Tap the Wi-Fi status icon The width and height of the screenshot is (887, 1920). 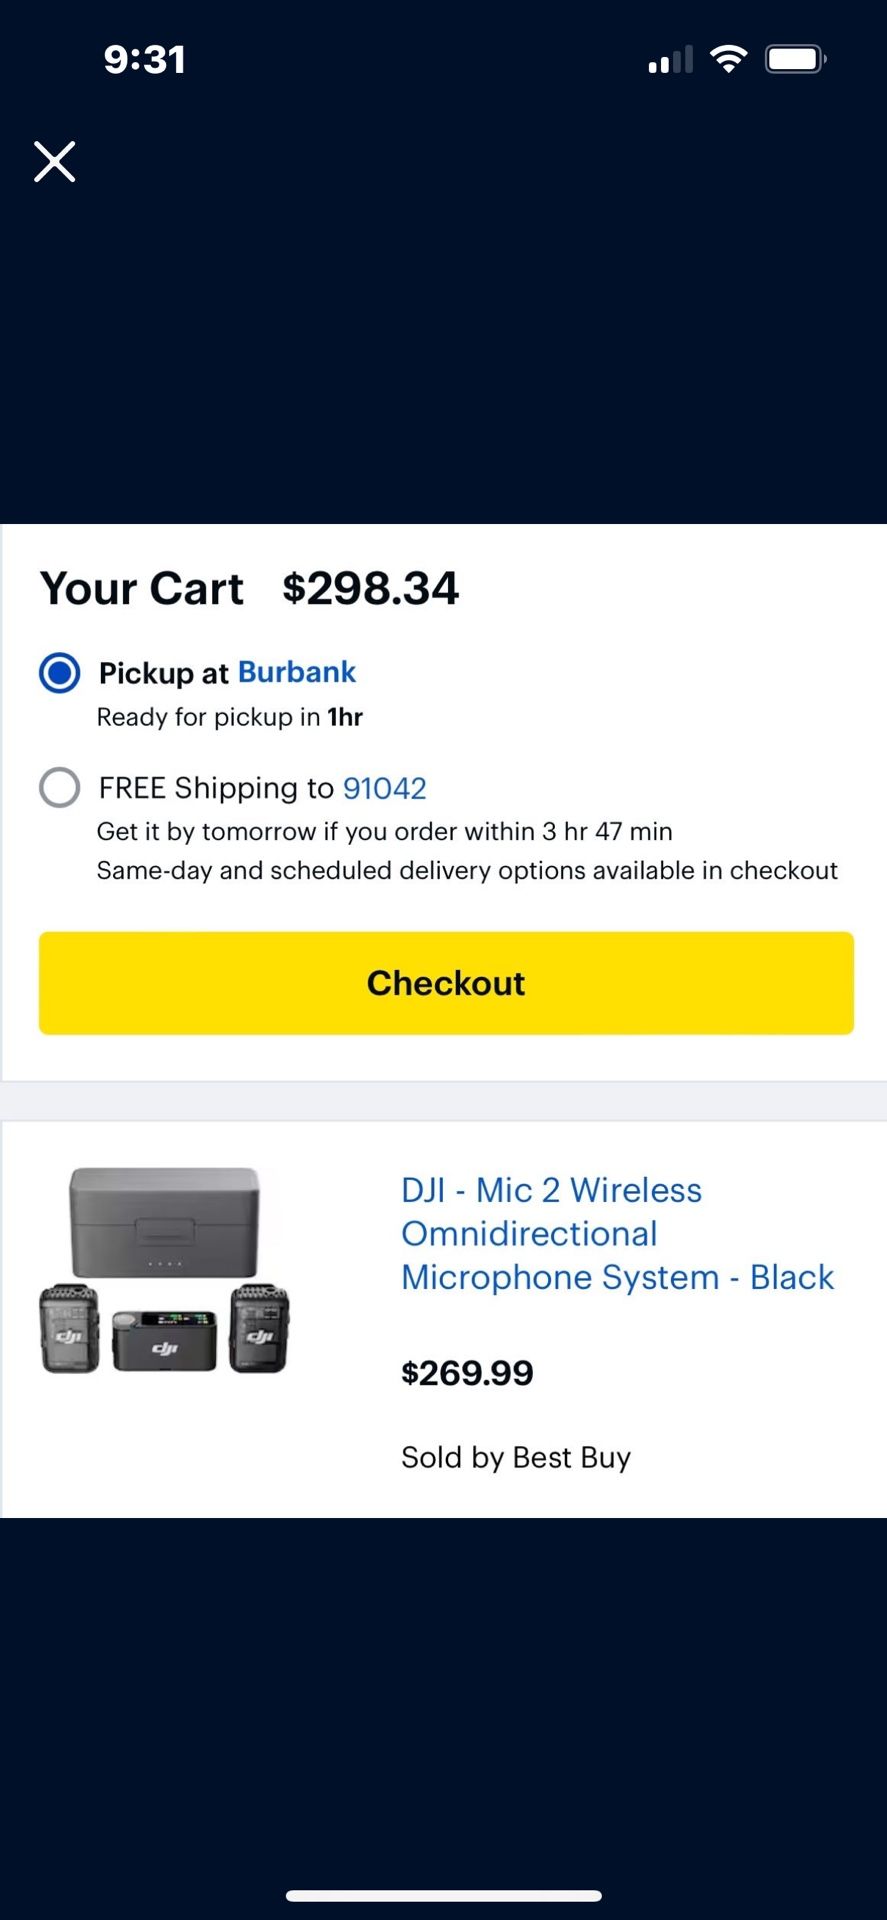click(x=729, y=58)
